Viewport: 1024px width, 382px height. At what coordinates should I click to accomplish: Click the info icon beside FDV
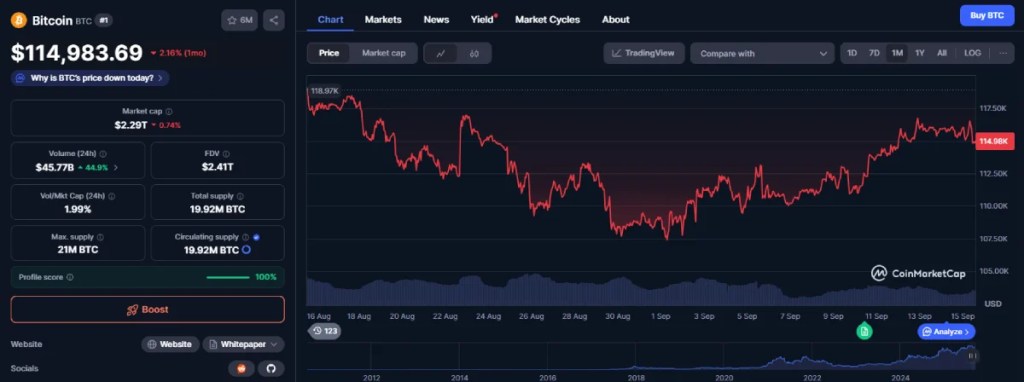point(227,154)
